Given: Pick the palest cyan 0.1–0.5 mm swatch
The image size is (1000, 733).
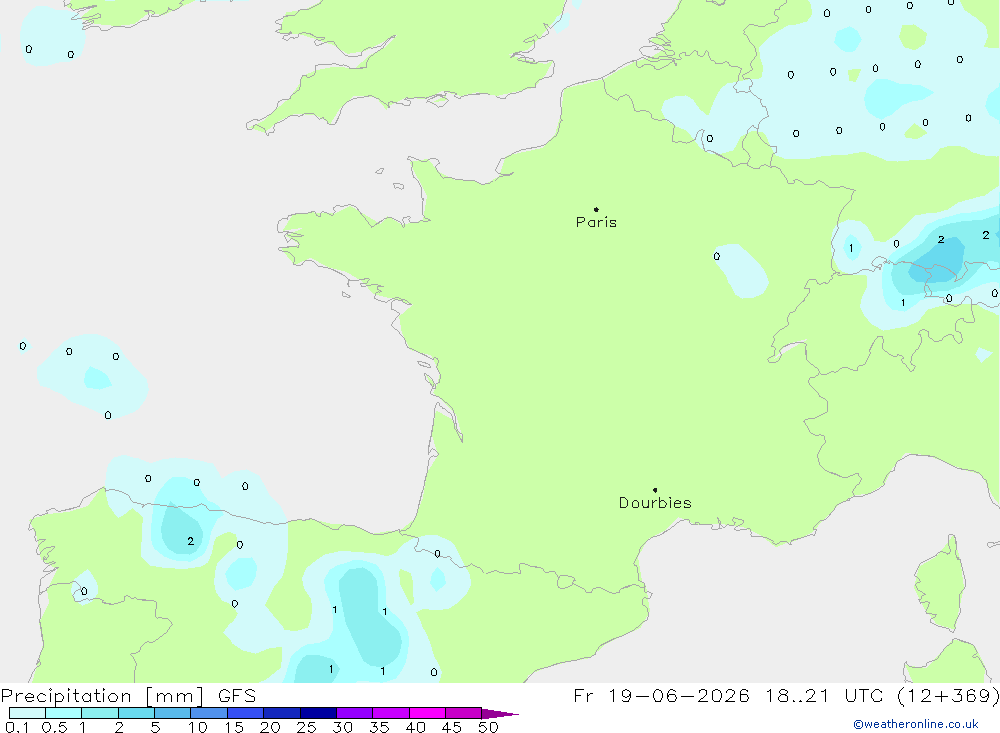Looking at the screenshot, I should (x=27, y=713).
